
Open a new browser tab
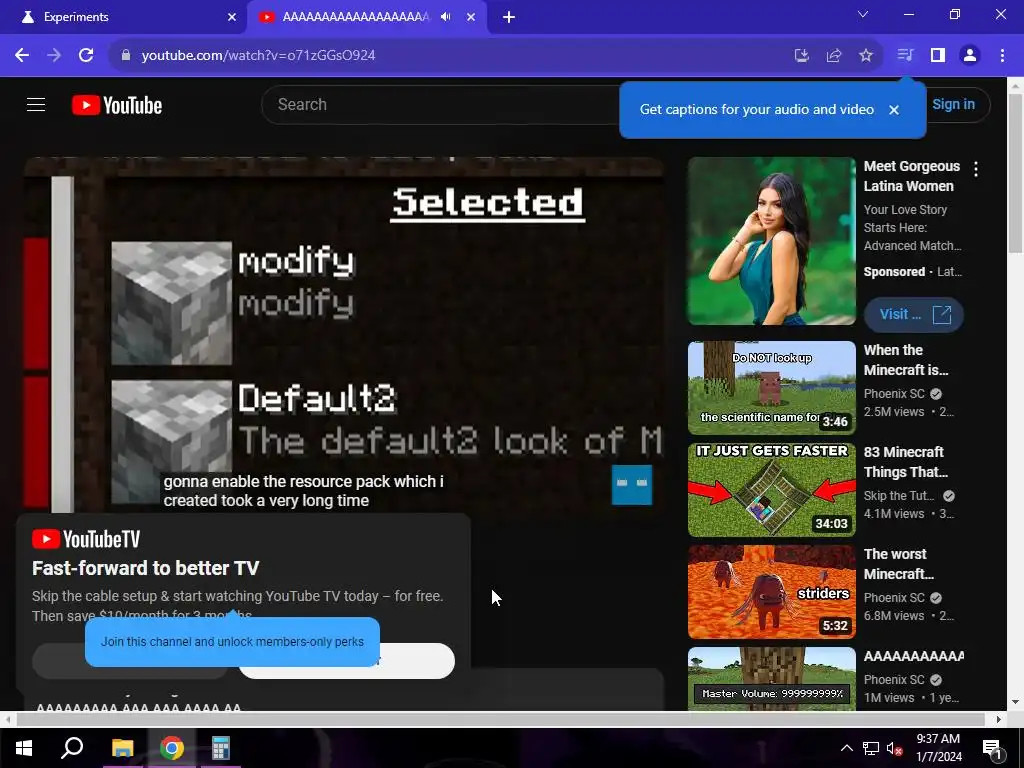pos(509,17)
